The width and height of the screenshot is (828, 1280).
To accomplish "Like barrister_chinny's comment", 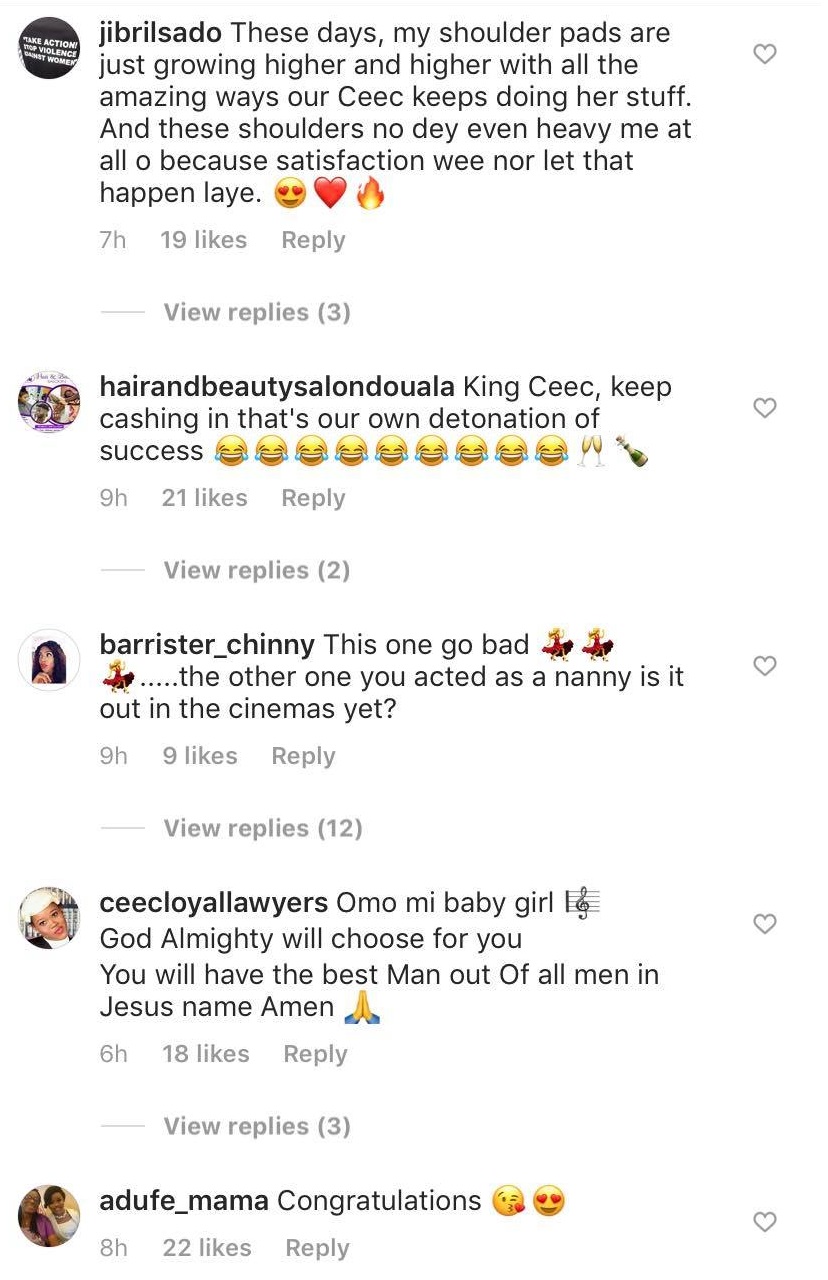I will coord(765,666).
